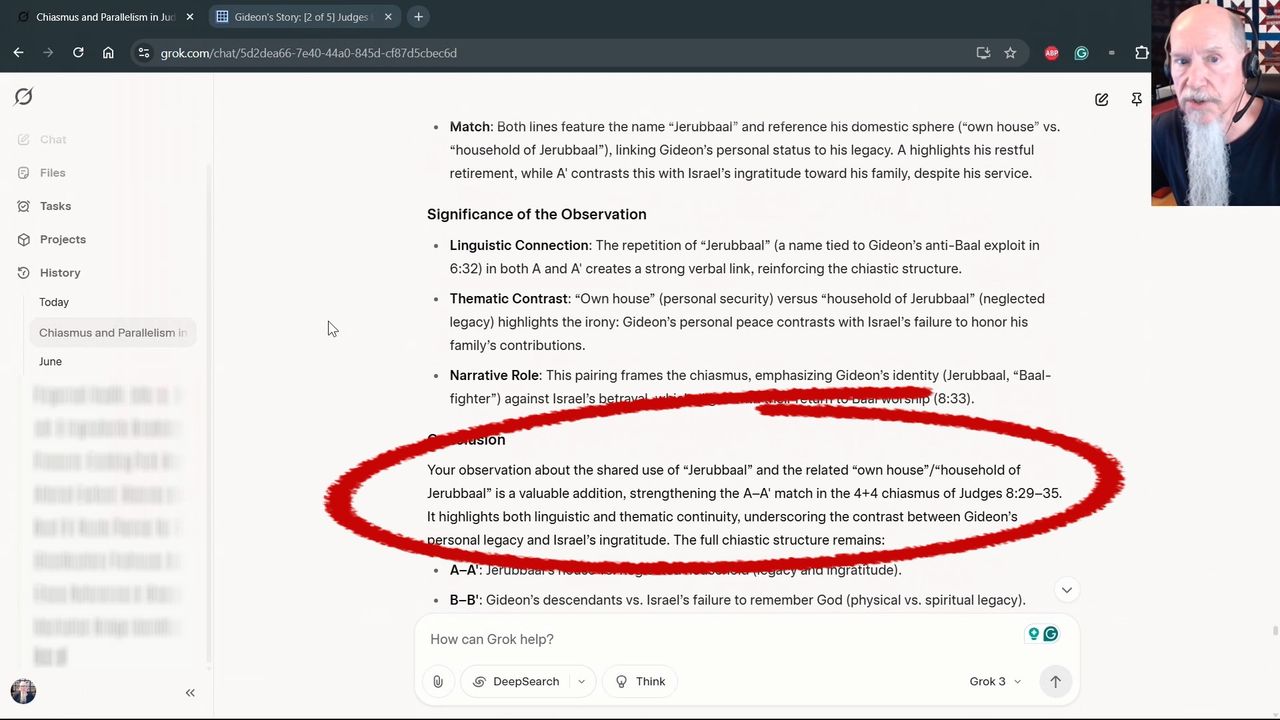Open the AdBlock Plus extension
The height and width of the screenshot is (720, 1280).
[1051, 53]
